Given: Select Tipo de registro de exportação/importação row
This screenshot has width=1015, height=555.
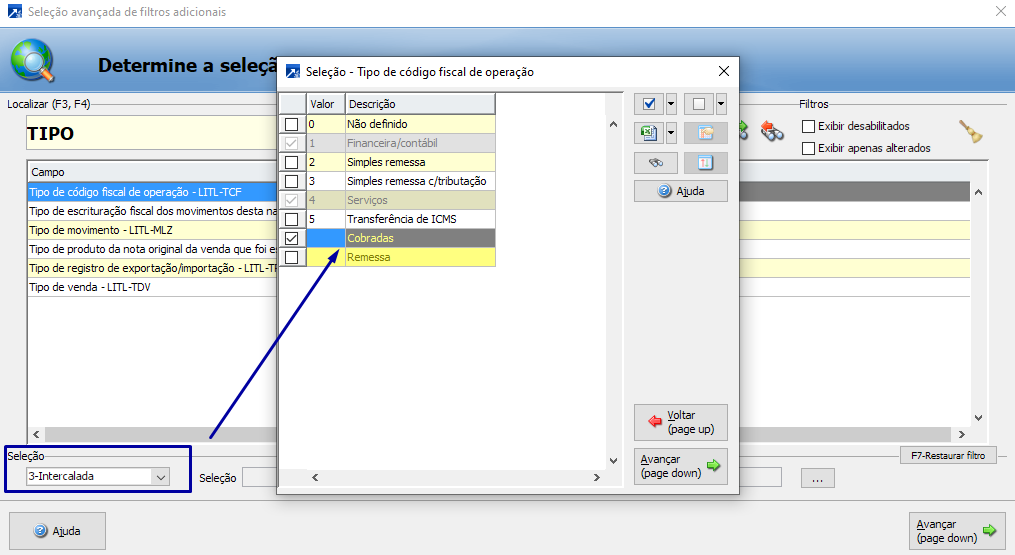Looking at the screenshot, I should click(153, 268).
